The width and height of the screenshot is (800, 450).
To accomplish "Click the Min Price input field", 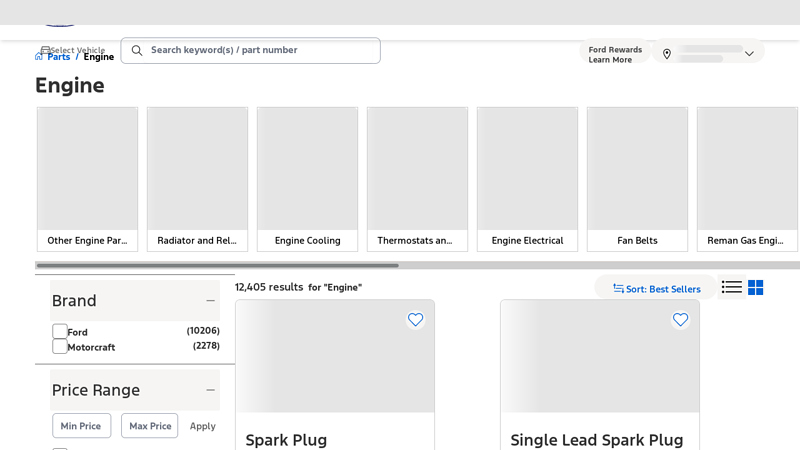I will 81,426.
